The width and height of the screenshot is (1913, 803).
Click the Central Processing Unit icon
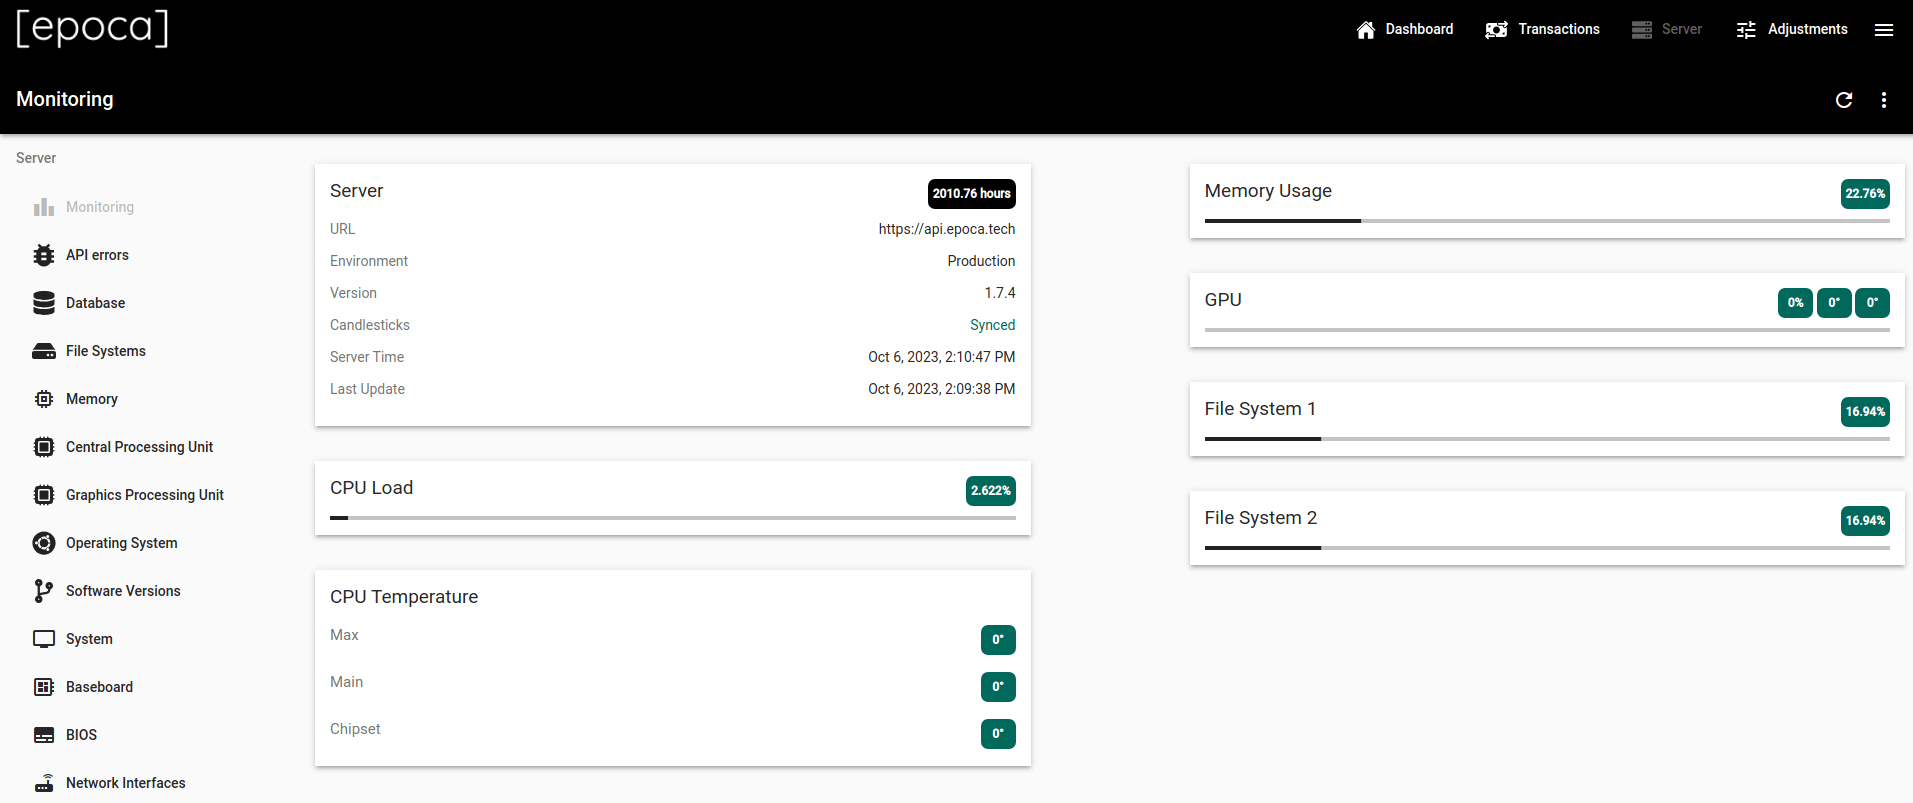[44, 447]
